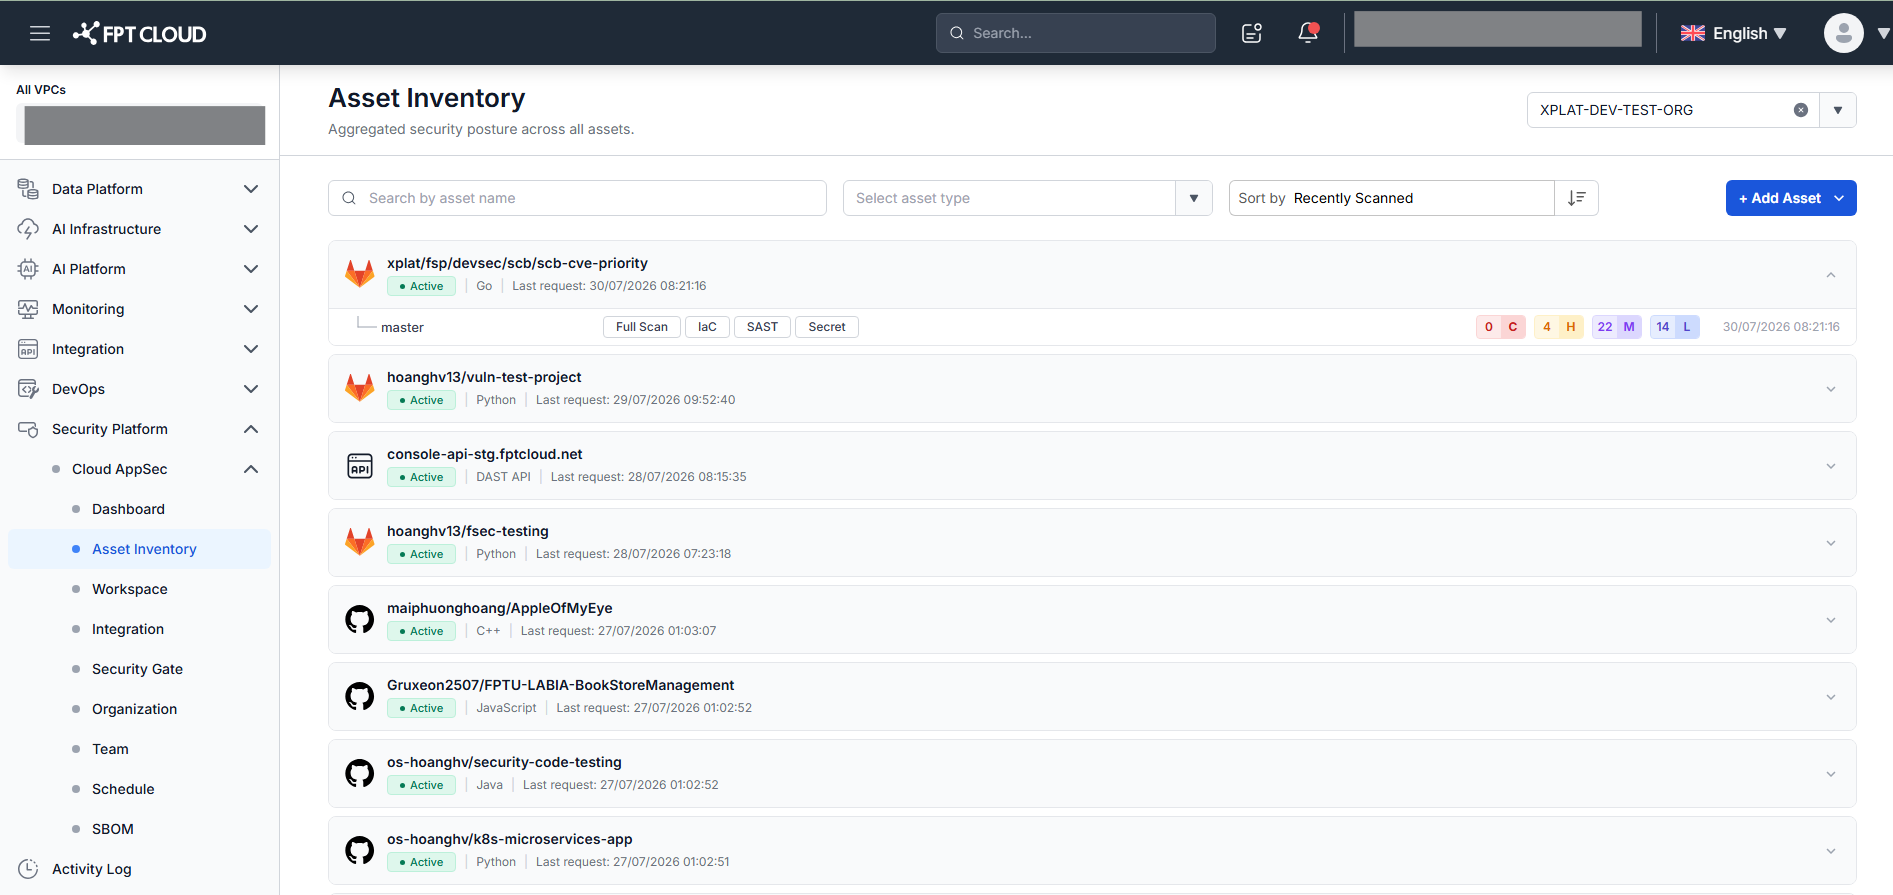Click the low severity 14 L badge
Screen dimensions: 1893x895
tap(1675, 327)
